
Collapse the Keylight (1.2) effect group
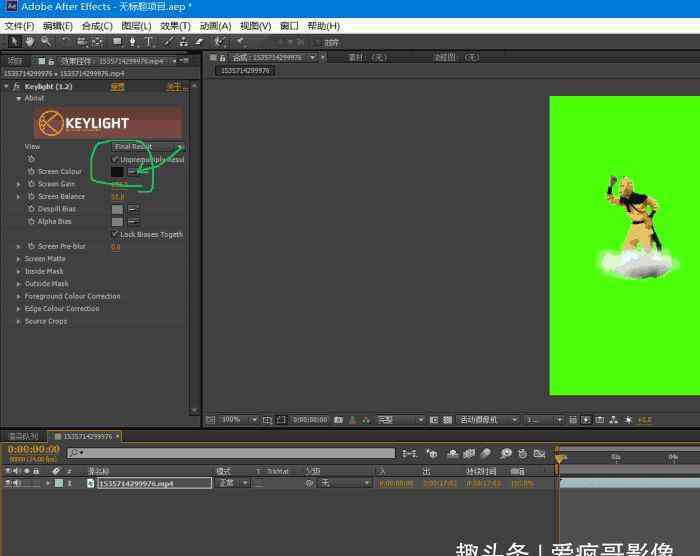coord(6,86)
